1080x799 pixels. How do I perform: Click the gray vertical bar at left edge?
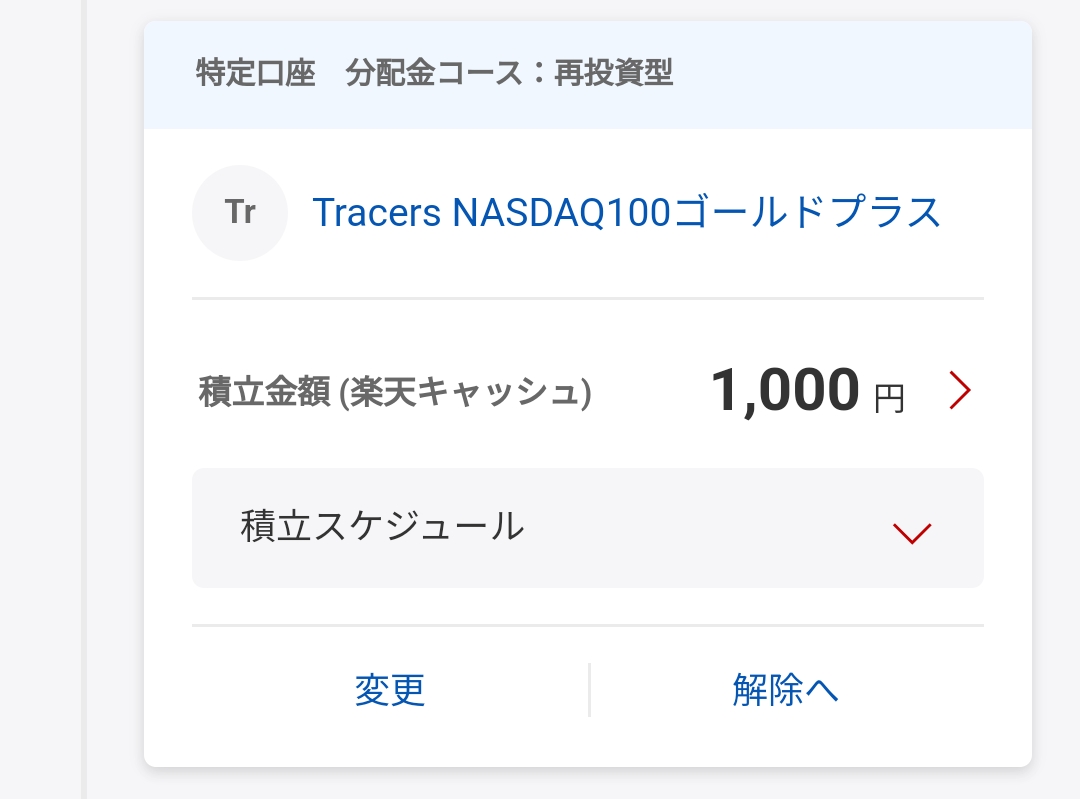click(84, 400)
